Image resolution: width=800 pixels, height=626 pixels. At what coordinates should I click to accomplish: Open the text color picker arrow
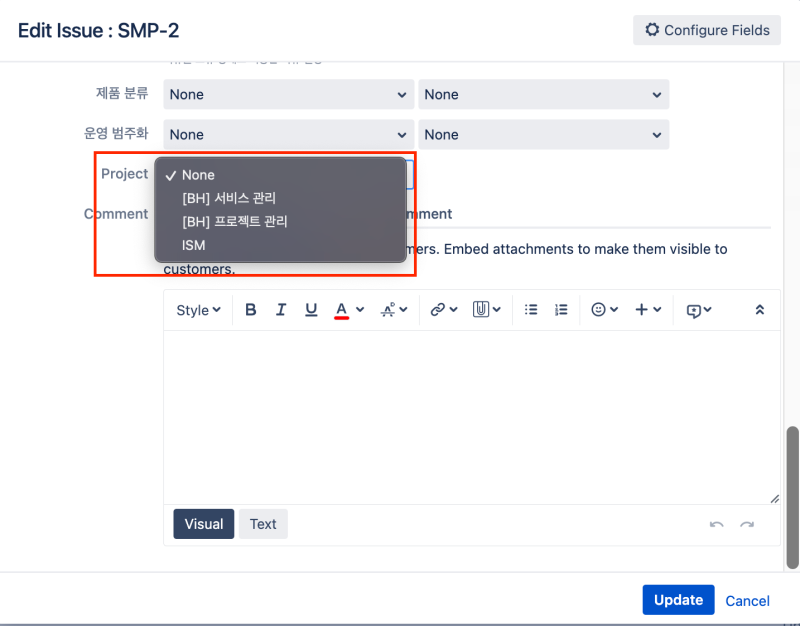tap(360, 310)
